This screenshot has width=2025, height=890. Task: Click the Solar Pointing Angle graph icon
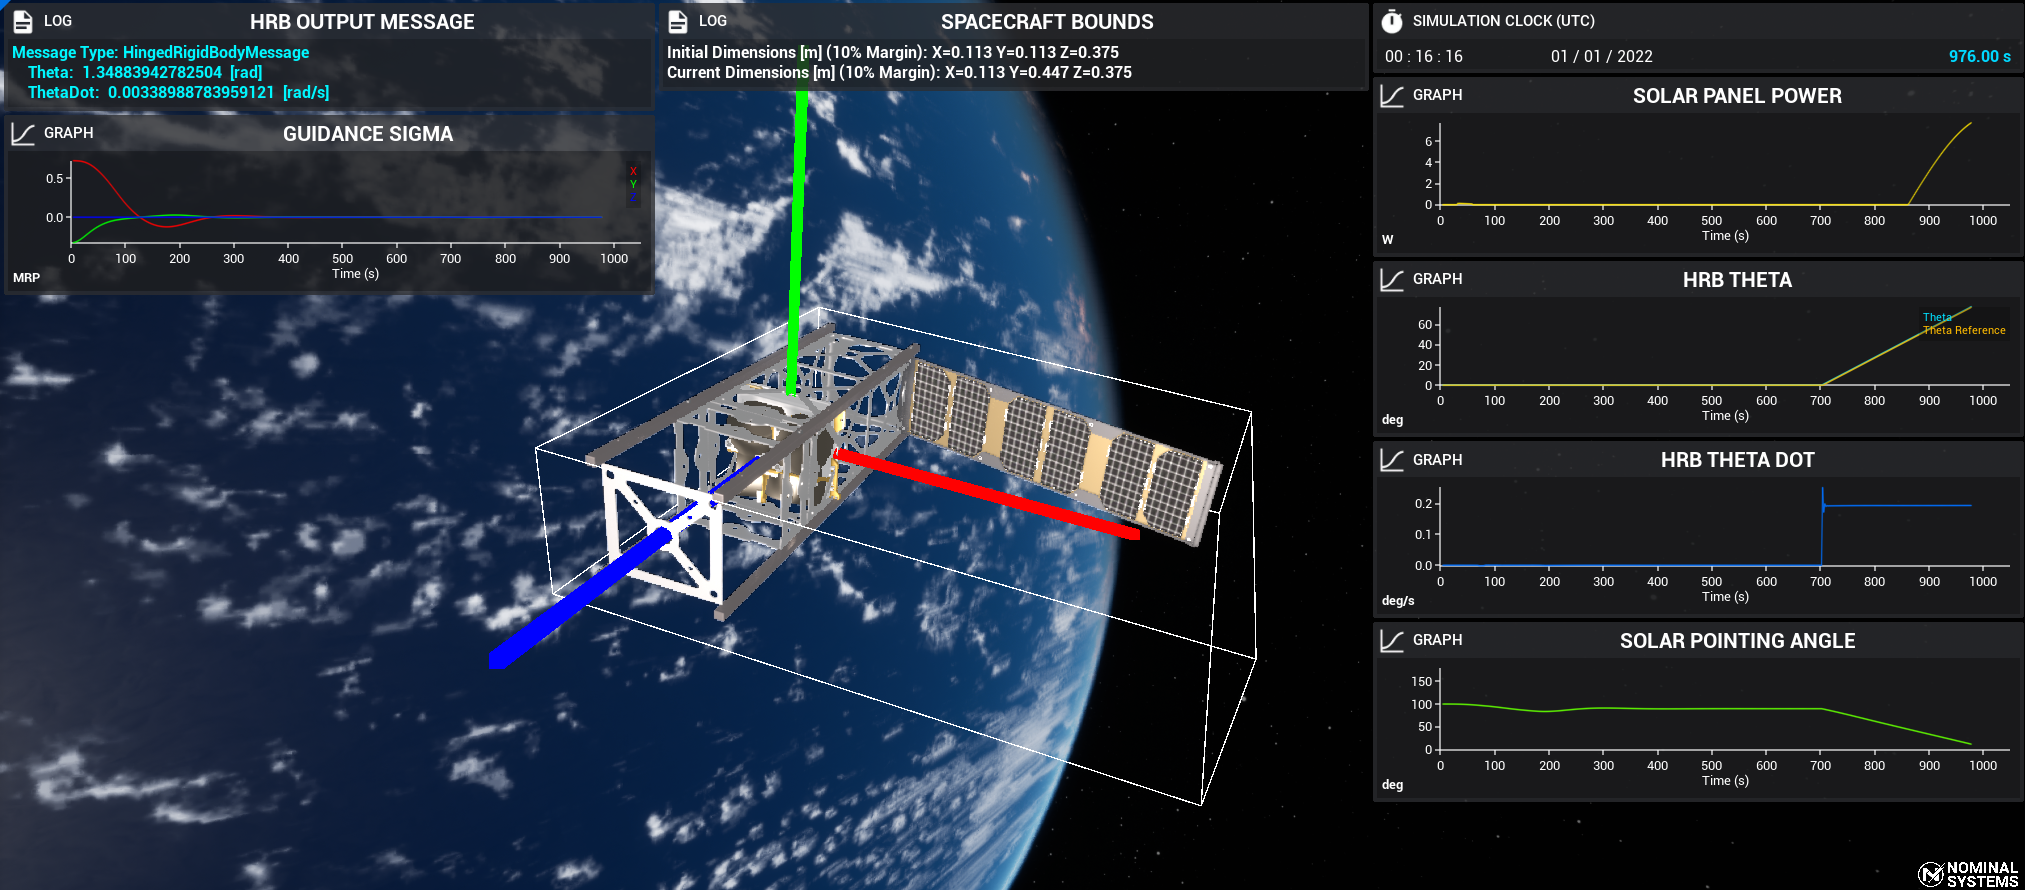pos(1391,641)
